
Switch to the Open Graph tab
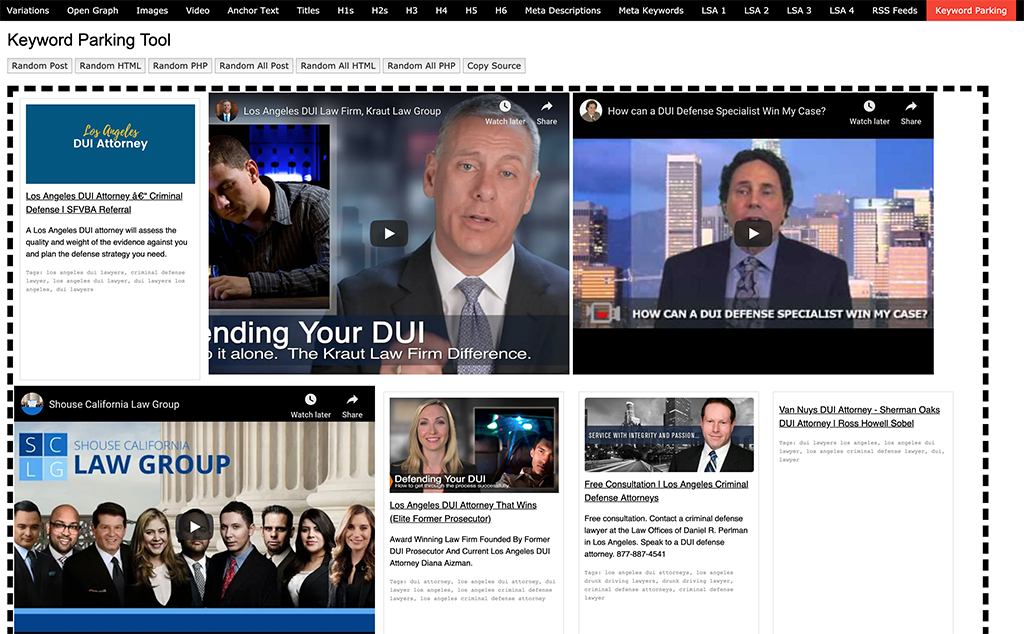pos(93,10)
